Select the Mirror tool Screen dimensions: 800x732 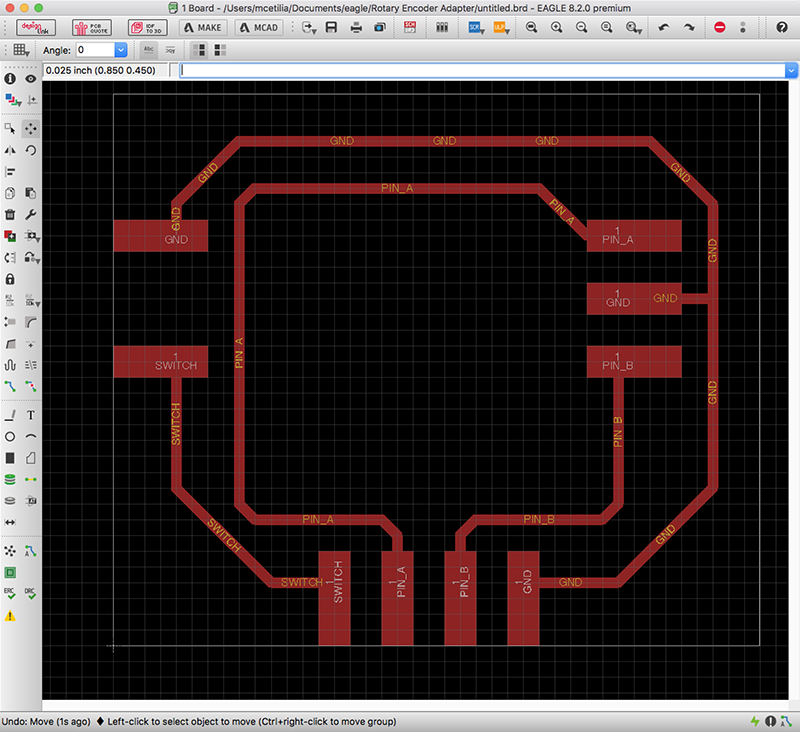10,150
